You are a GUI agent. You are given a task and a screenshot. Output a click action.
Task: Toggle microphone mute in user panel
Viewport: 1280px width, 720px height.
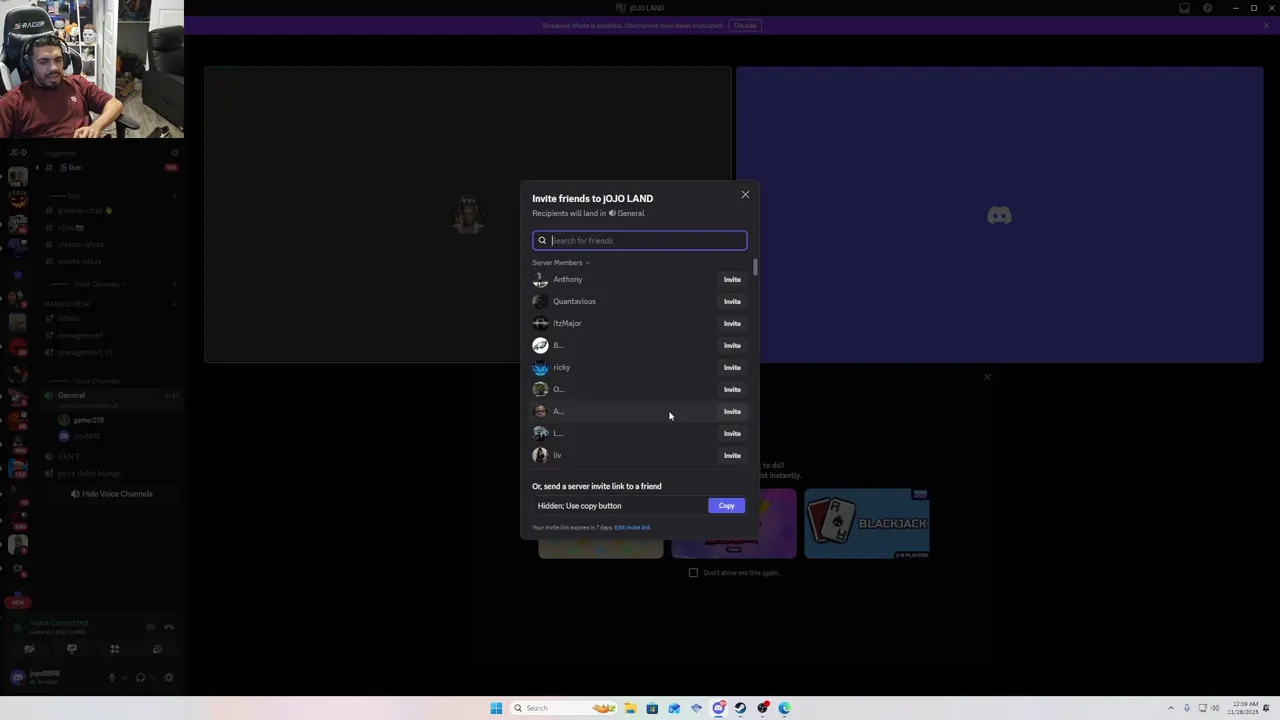(x=112, y=678)
